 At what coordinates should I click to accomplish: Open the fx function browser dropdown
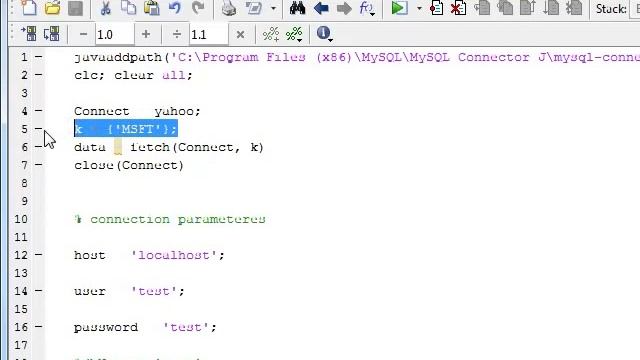367,8
